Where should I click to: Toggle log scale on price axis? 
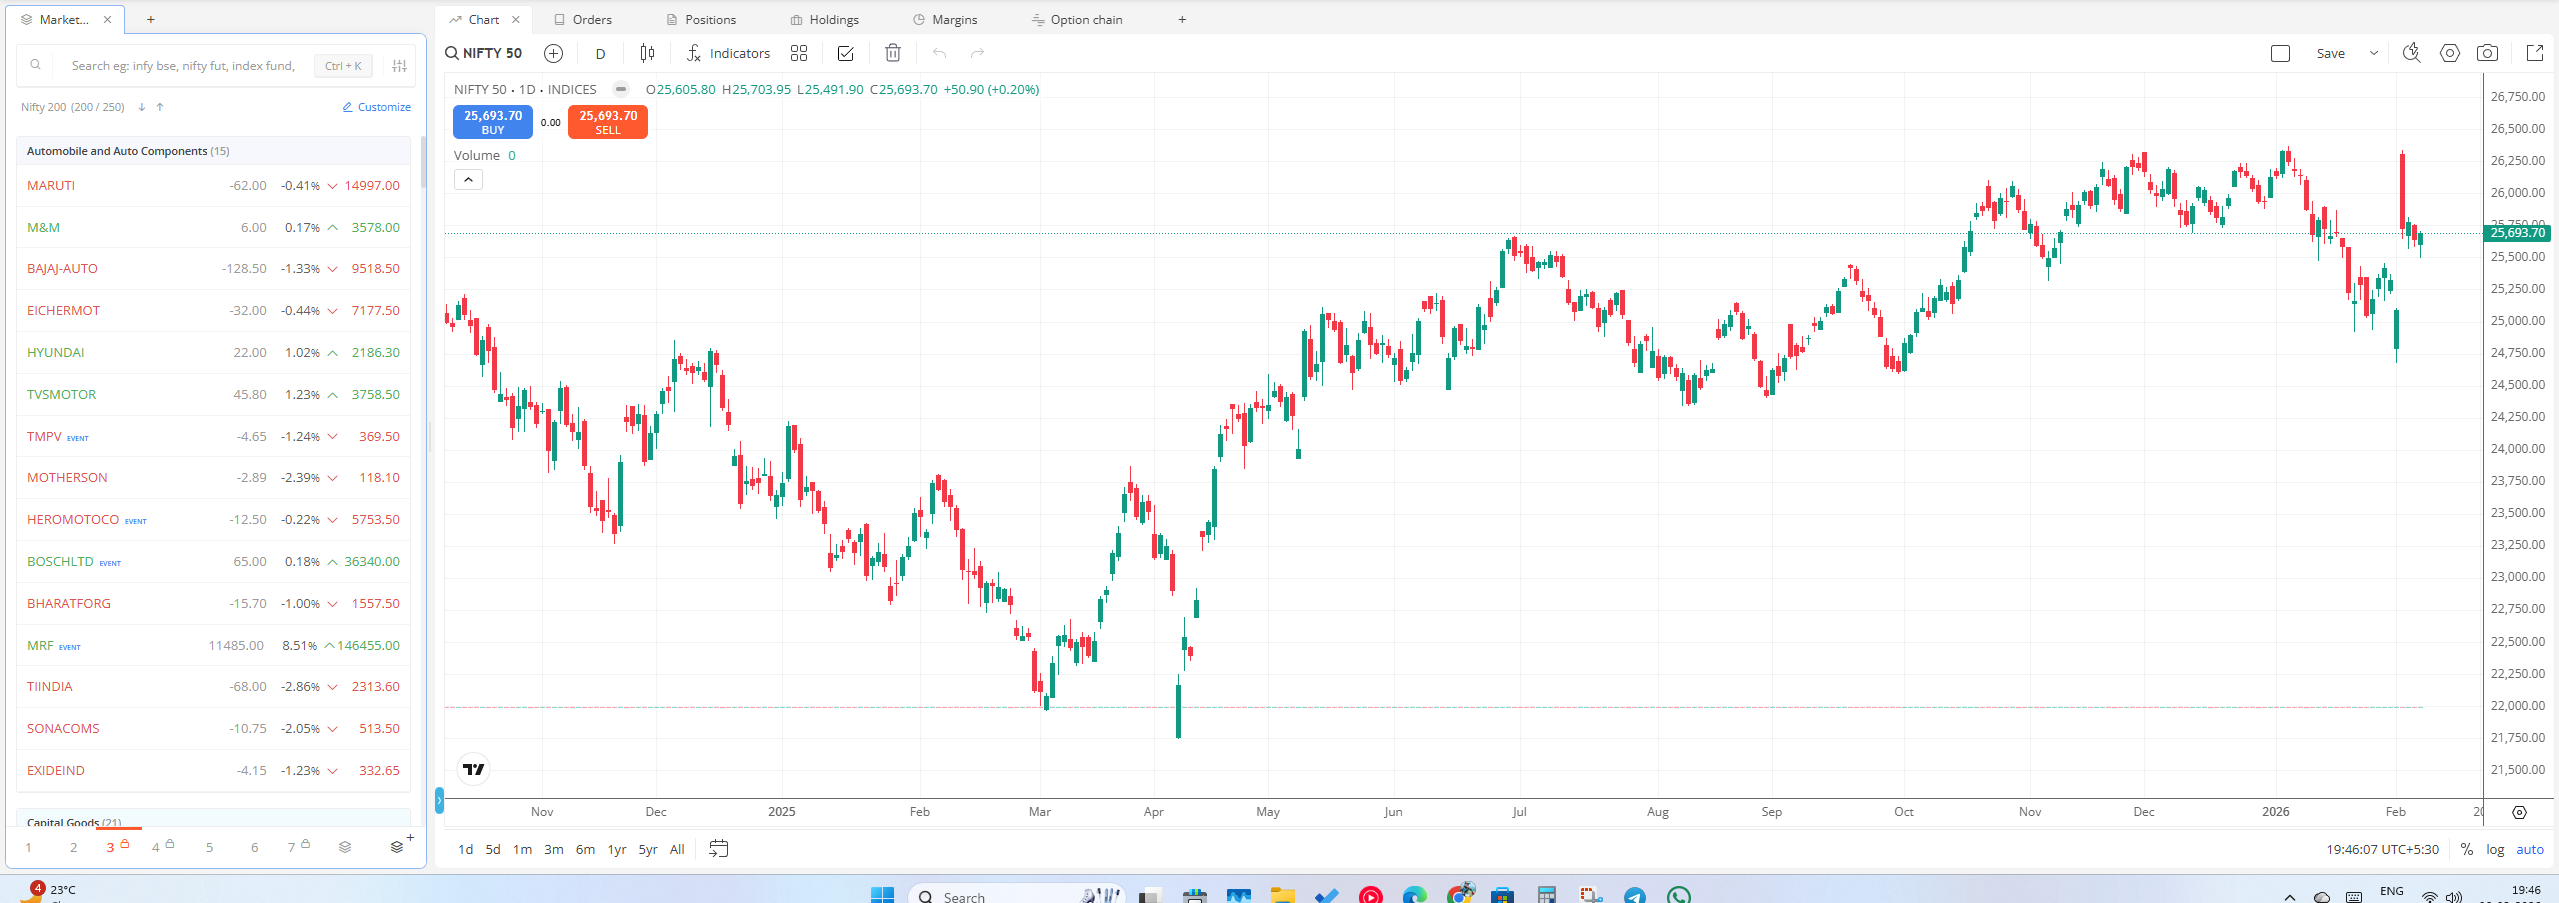2495,849
